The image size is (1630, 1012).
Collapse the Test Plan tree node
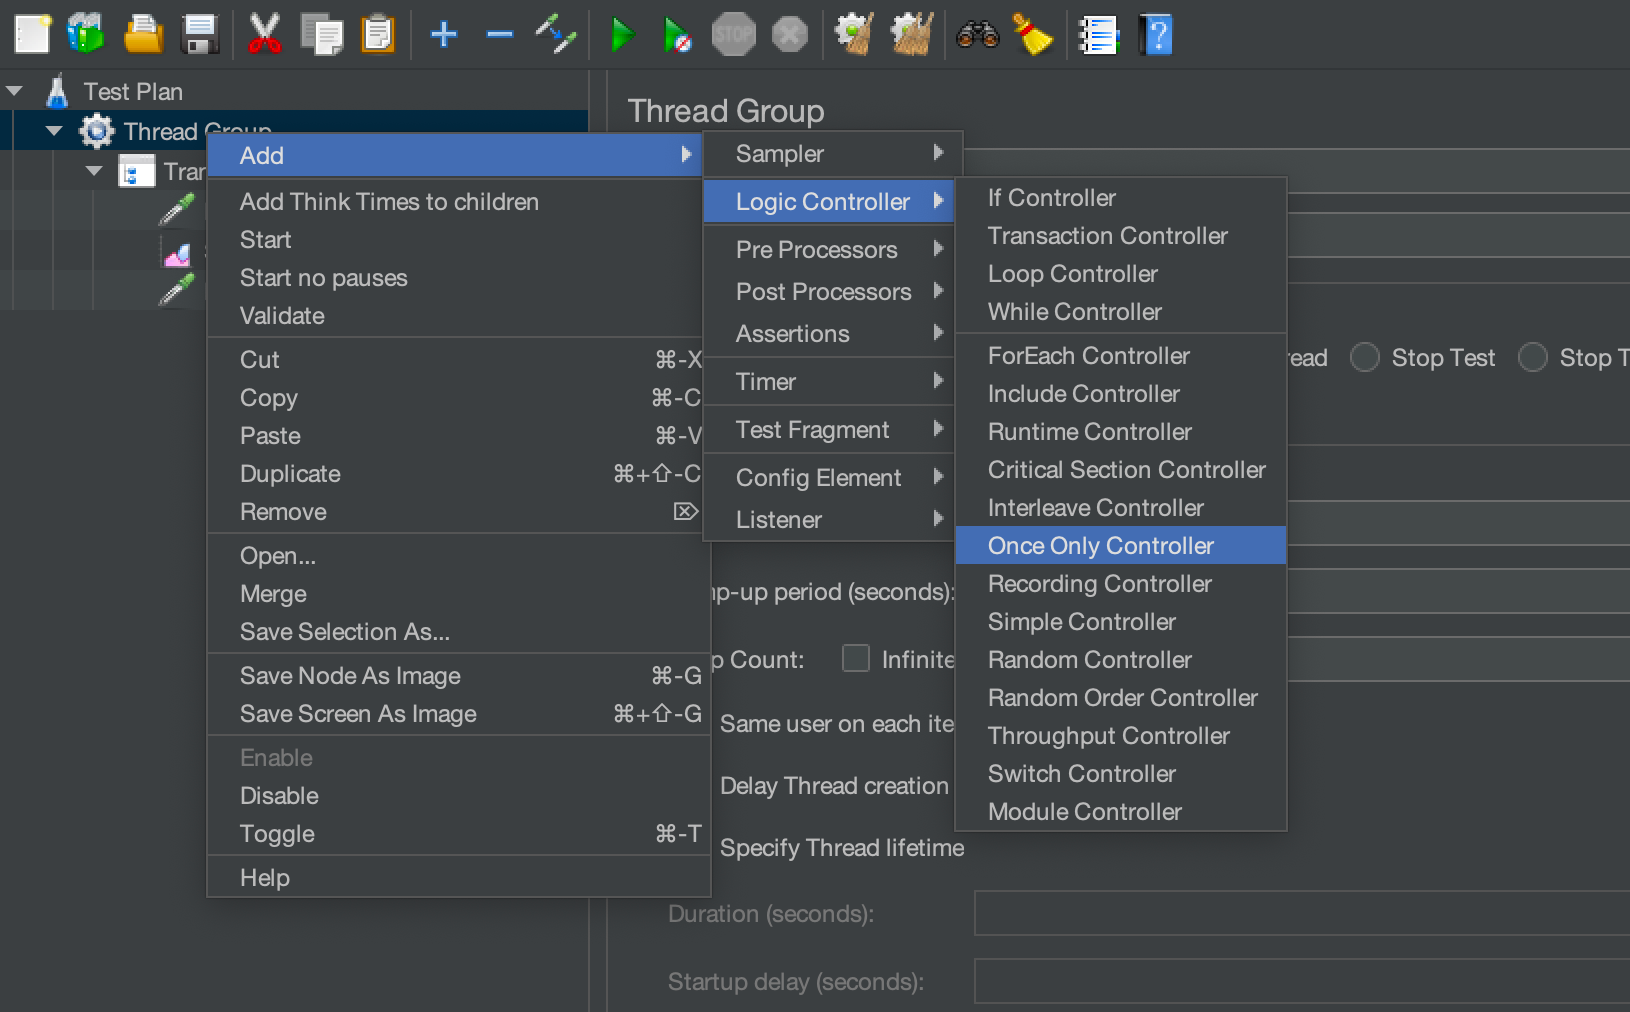(x=15, y=91)
